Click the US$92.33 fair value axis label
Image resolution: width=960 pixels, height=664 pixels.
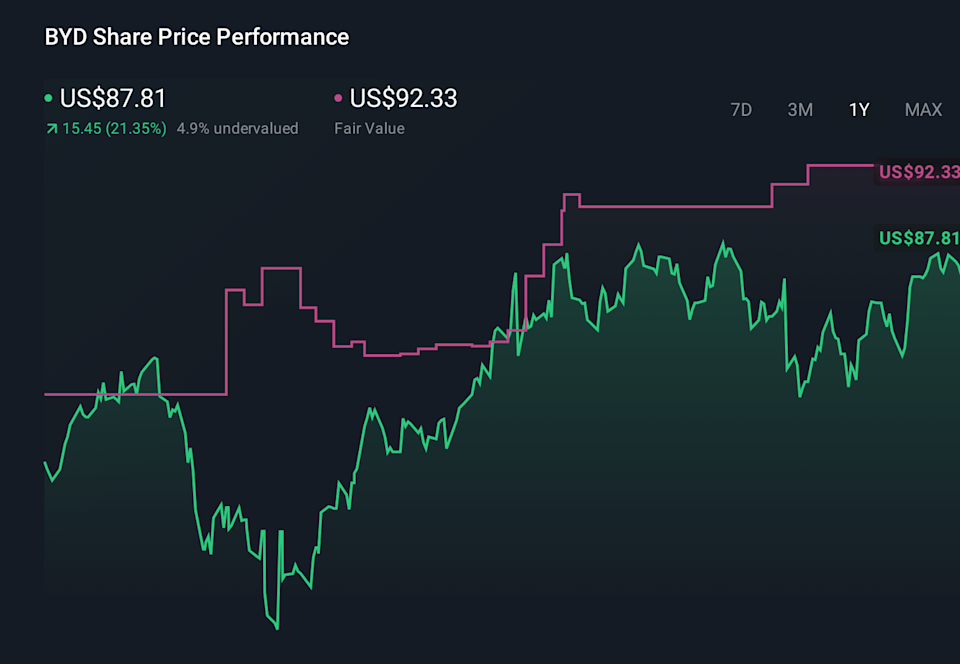click(916, 172)
